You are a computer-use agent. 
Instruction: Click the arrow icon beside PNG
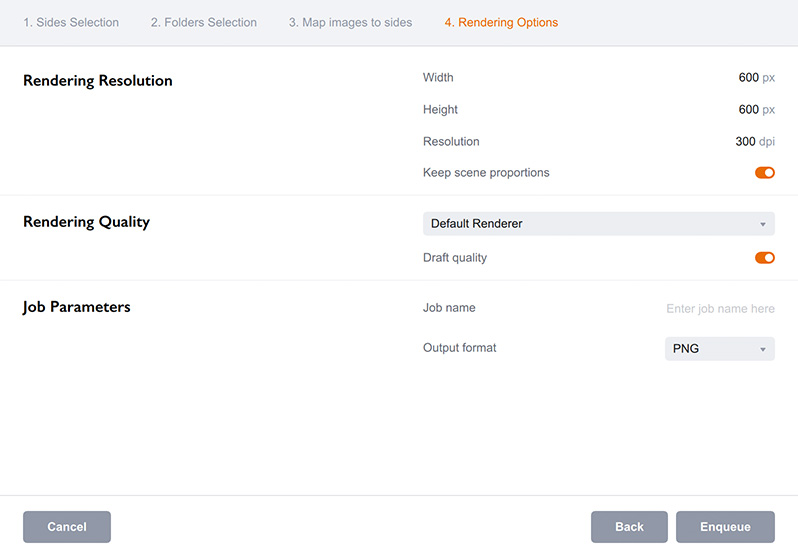[x=762, y=350]
